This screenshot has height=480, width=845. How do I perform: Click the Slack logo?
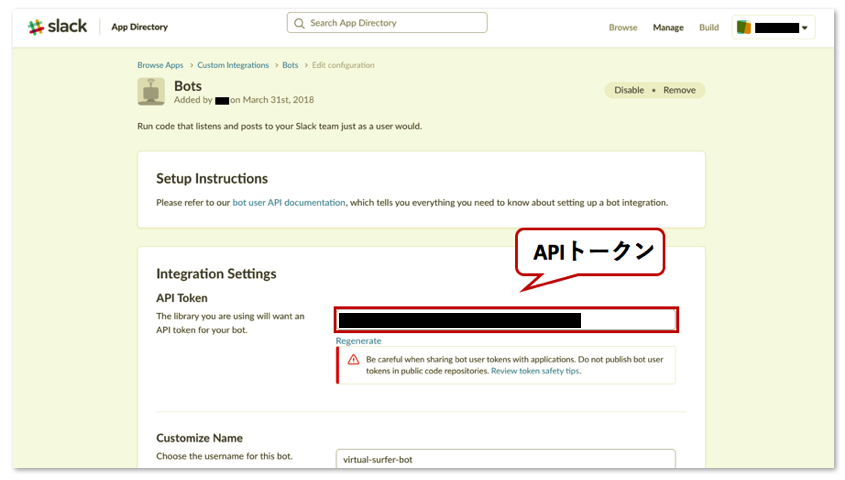pos(57,26)
